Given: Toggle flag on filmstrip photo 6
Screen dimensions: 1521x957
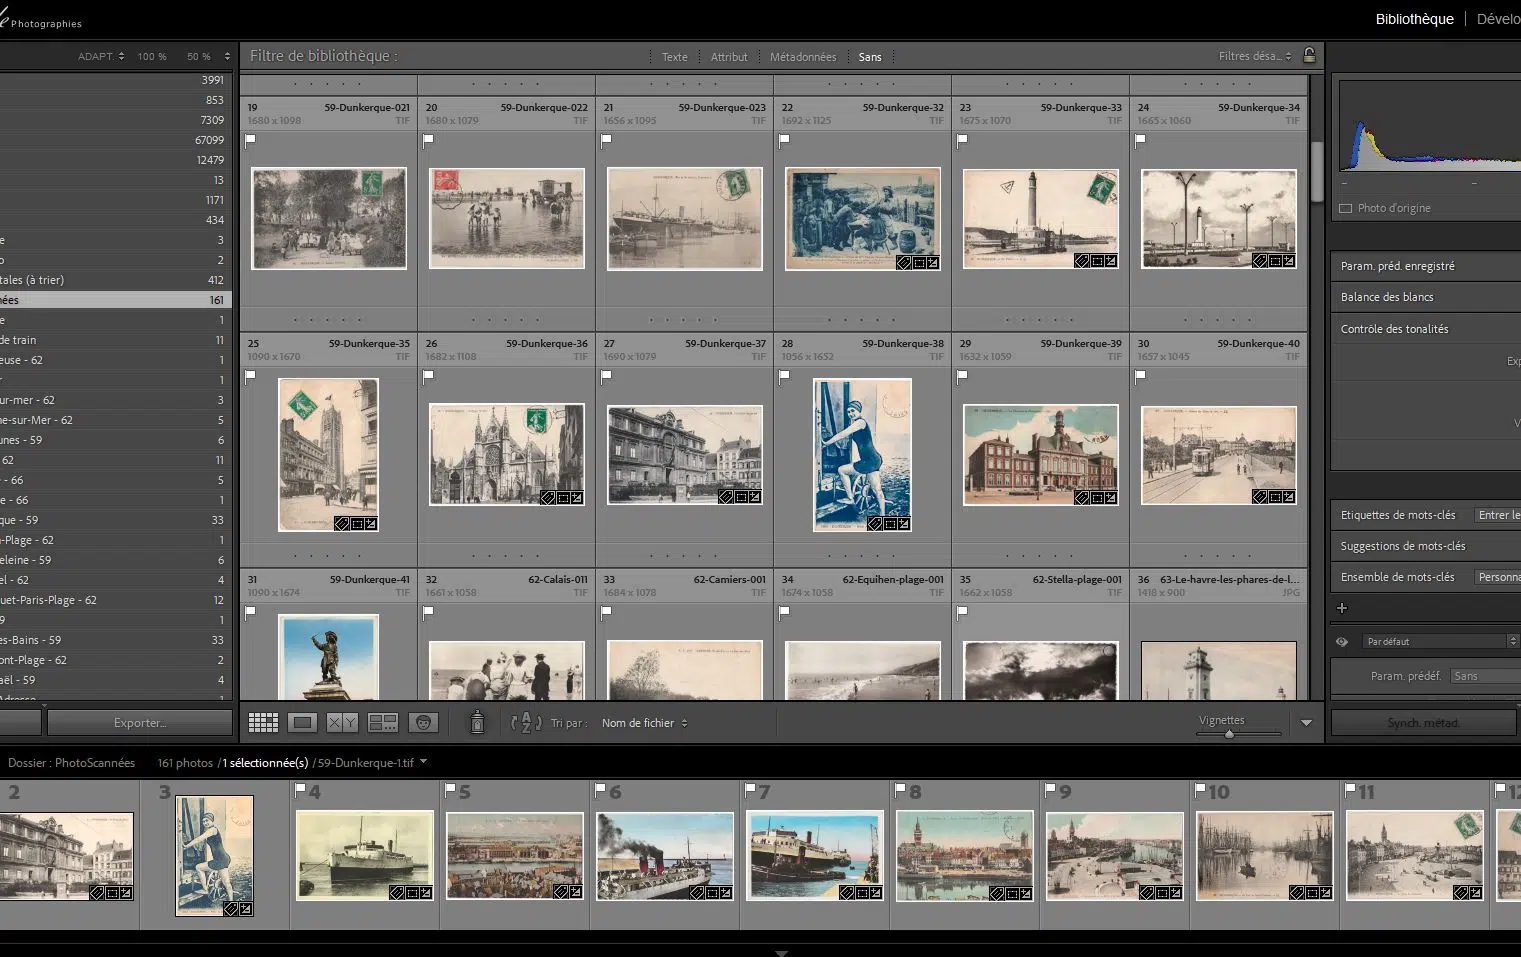Looking at the screenshot, I should (600, 789).
